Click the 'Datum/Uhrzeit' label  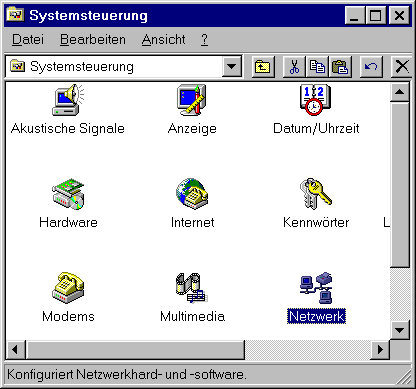pos(316,129)
